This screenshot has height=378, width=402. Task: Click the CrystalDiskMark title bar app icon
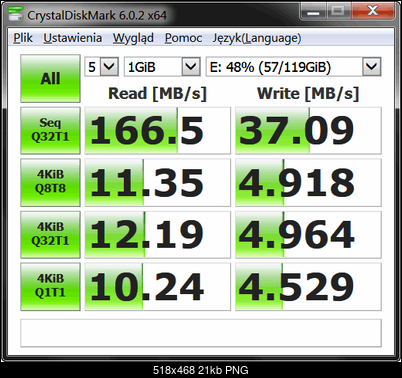pyautogui.click(x=15, y=14)
